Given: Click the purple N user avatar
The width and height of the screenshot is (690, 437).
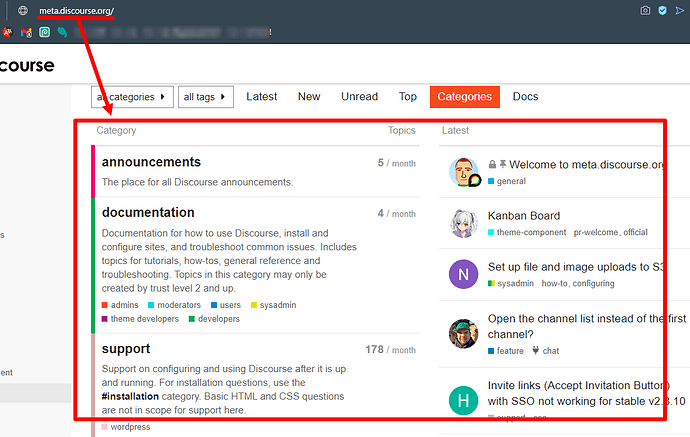Looking at the screenshot, I should (463, 275).
